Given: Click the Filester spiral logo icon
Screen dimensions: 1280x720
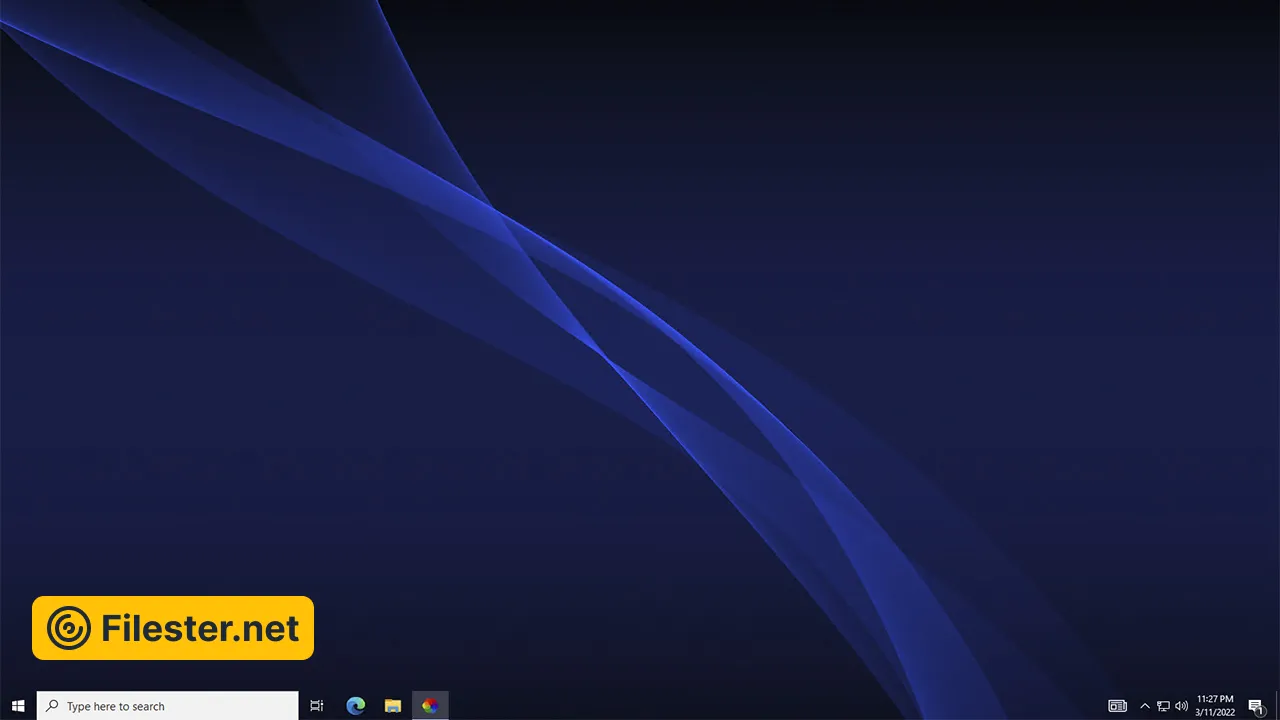Looking at the screenshot, I should (69, 628).
